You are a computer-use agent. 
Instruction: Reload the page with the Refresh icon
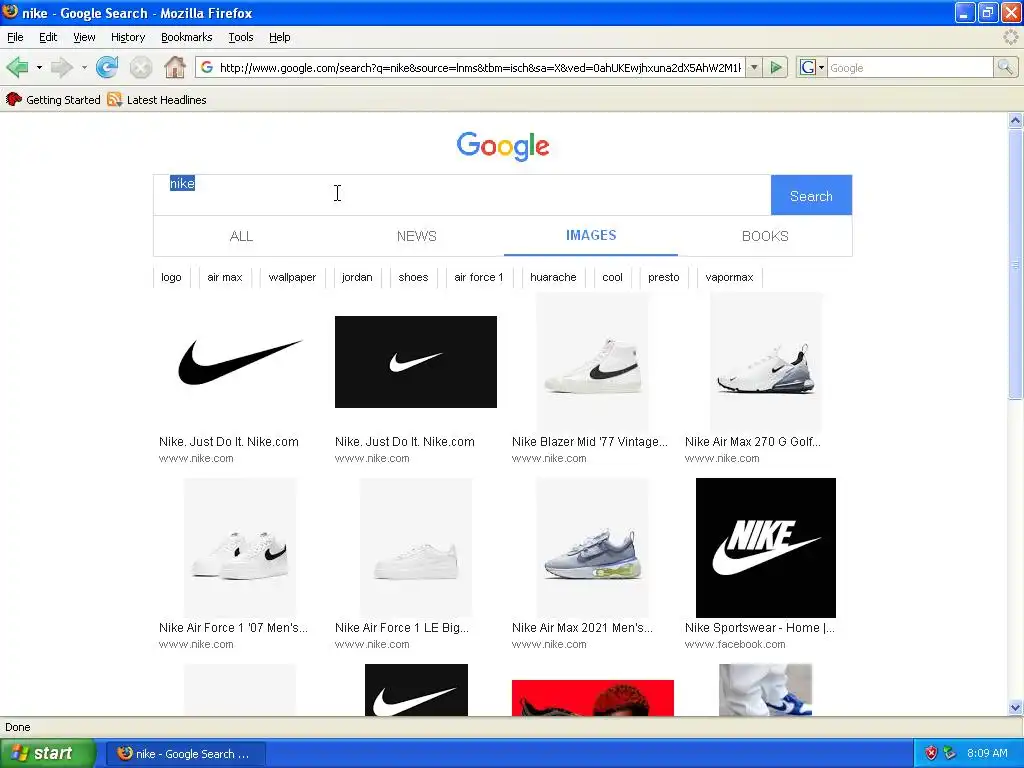tap(107, 67)
